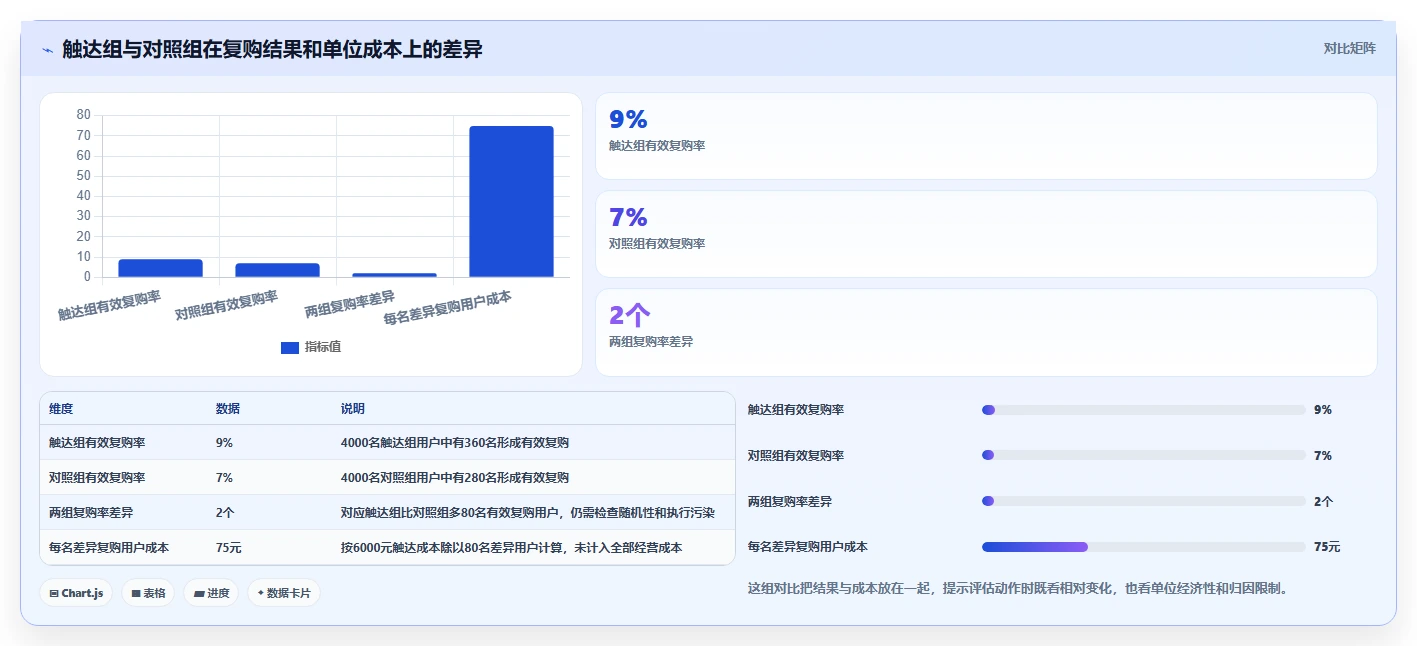
Task: Click the 触达组有效复购率 bar in chart
Action: pos(160,268)
